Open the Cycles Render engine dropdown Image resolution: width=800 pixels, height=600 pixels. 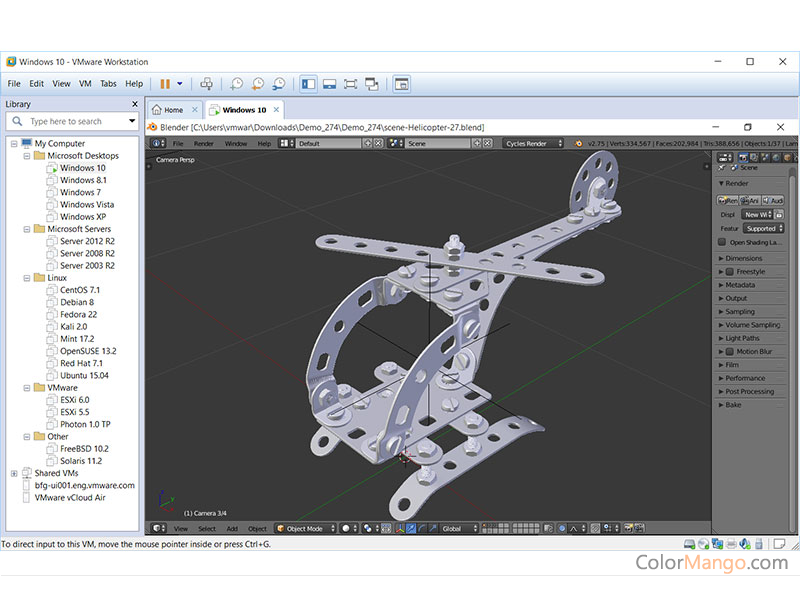(x=532, y=144)
